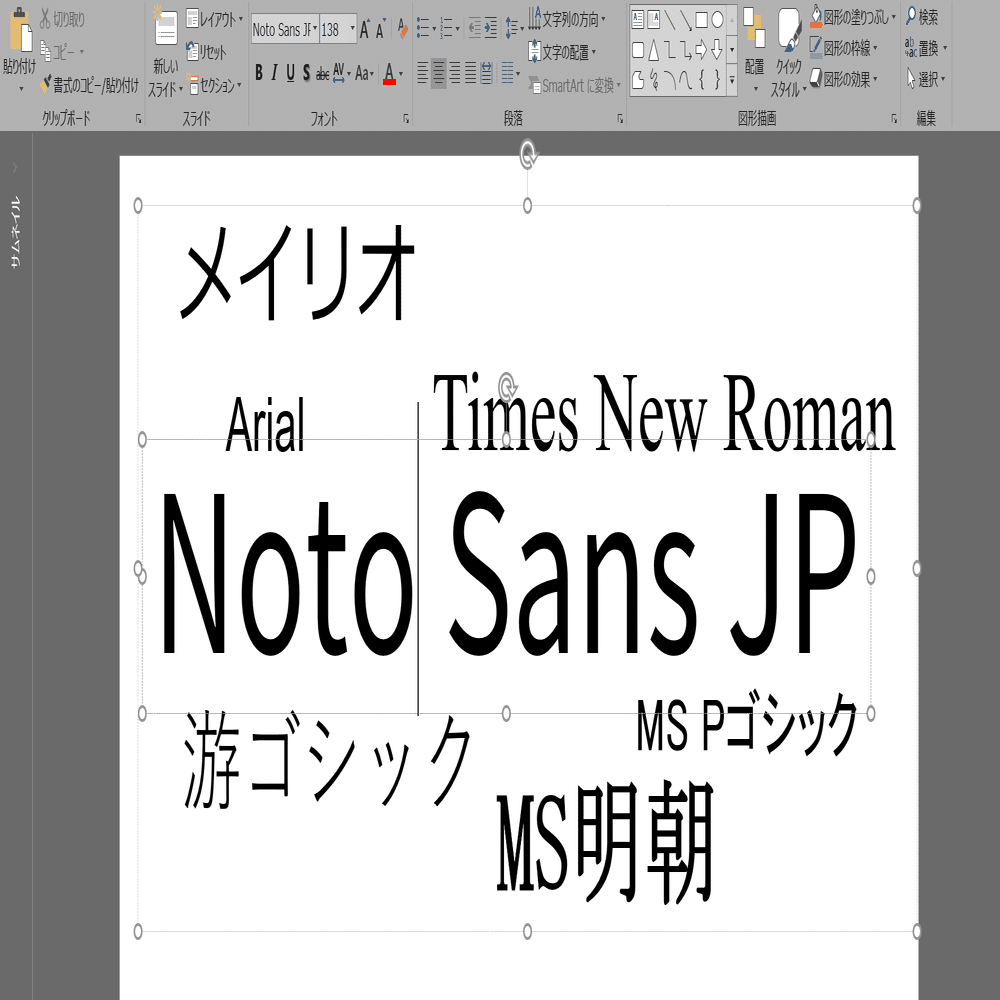Toggle Italic formatting

pos(274,73)
